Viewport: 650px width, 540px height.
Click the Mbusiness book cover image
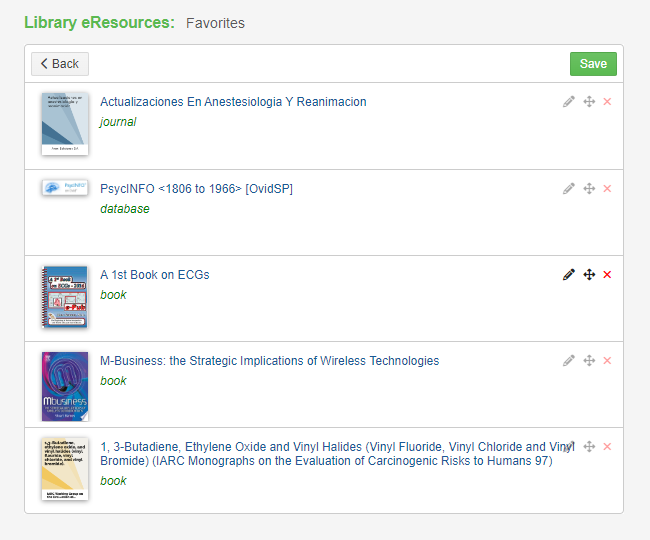(65, 386)
